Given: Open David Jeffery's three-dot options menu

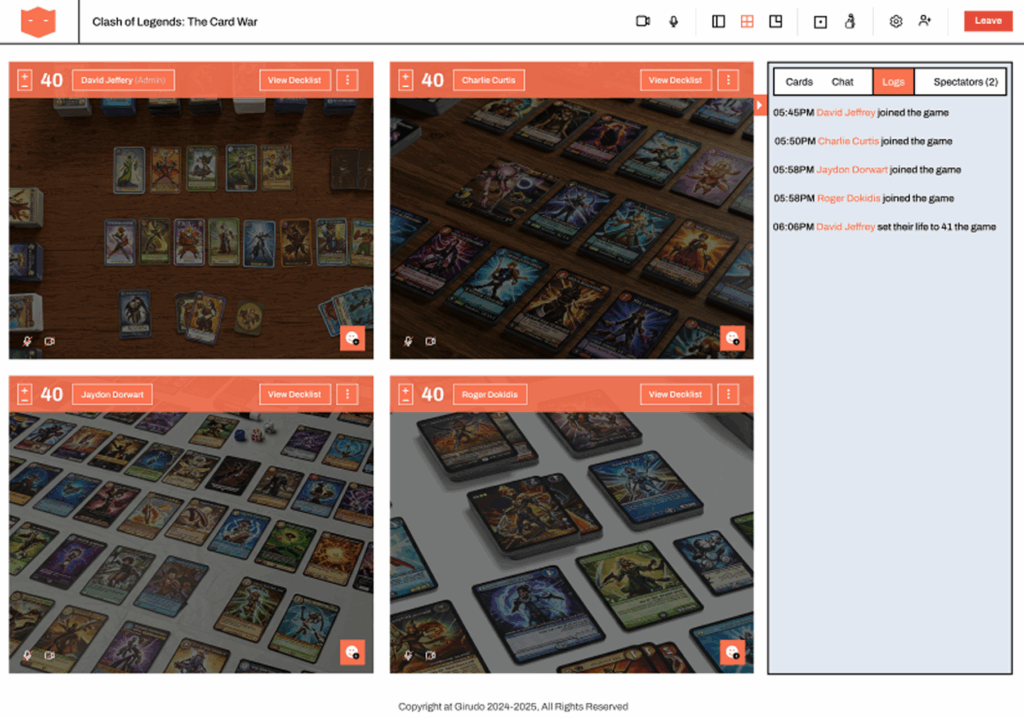Looking at the screenshot, I should click(347, 80).
